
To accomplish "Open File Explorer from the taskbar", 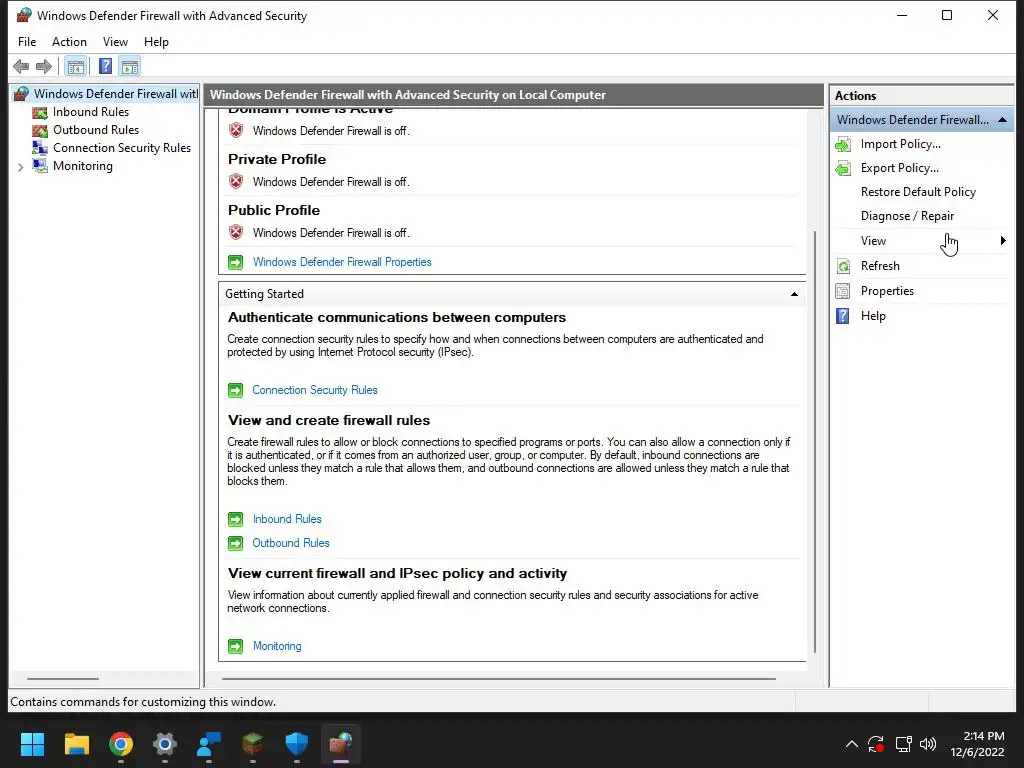I will (76, 744).
